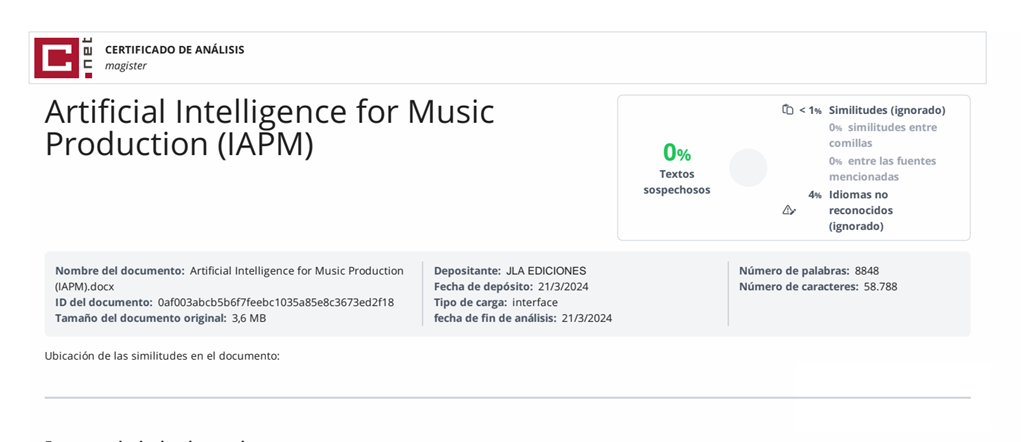Select the "Similitudes (ignorado)" label
Image resolution: width=1021 pixels, height=442 pixels.
[x=887, y=110]
